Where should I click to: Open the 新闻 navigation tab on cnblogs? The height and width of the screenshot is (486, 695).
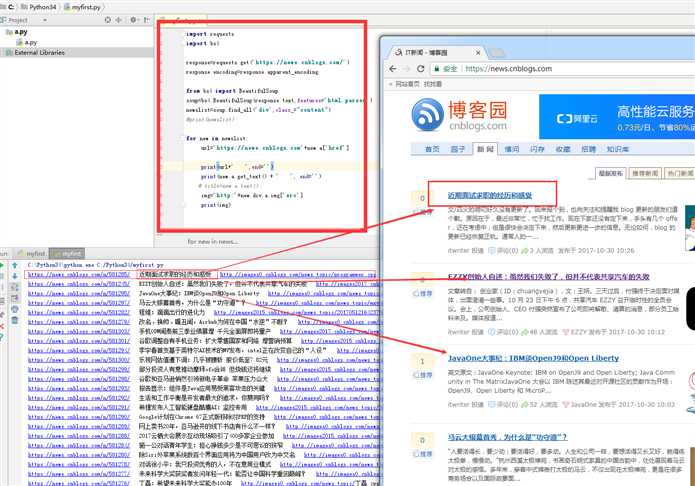(x=485, y=149)
